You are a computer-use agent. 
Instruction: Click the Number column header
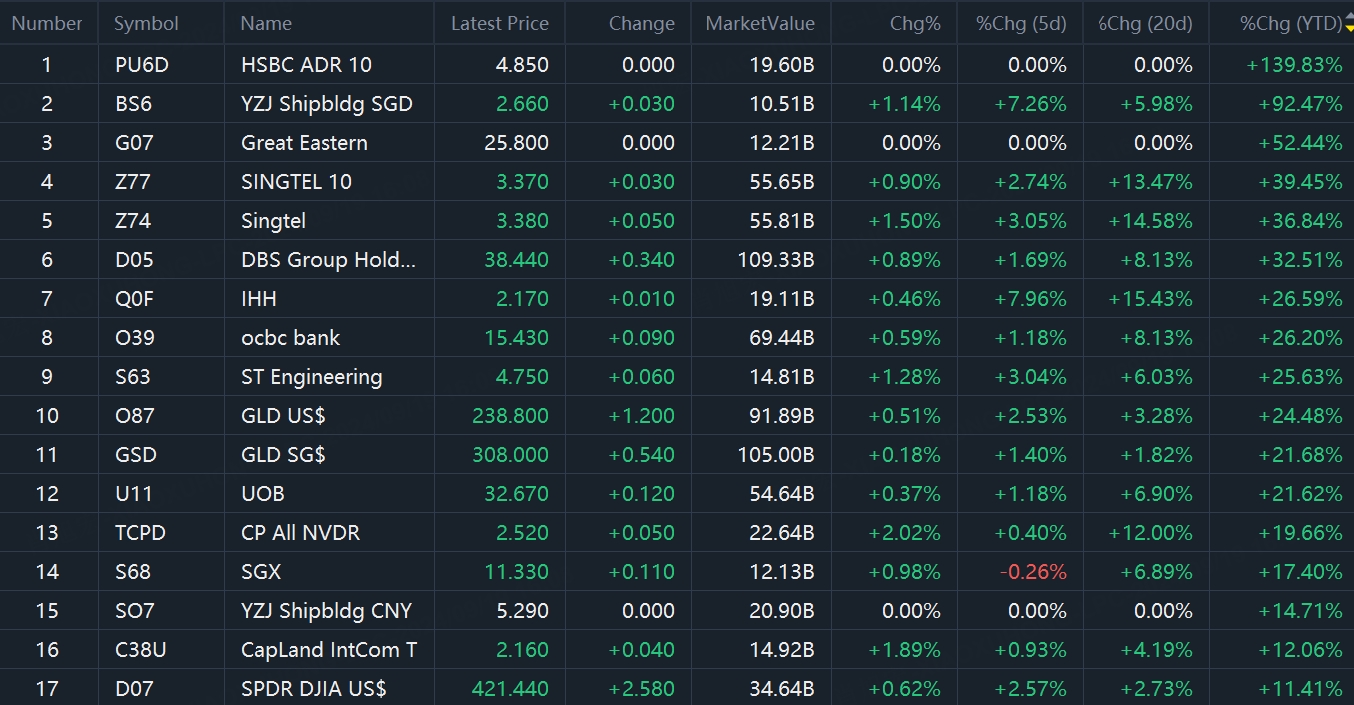47,23
